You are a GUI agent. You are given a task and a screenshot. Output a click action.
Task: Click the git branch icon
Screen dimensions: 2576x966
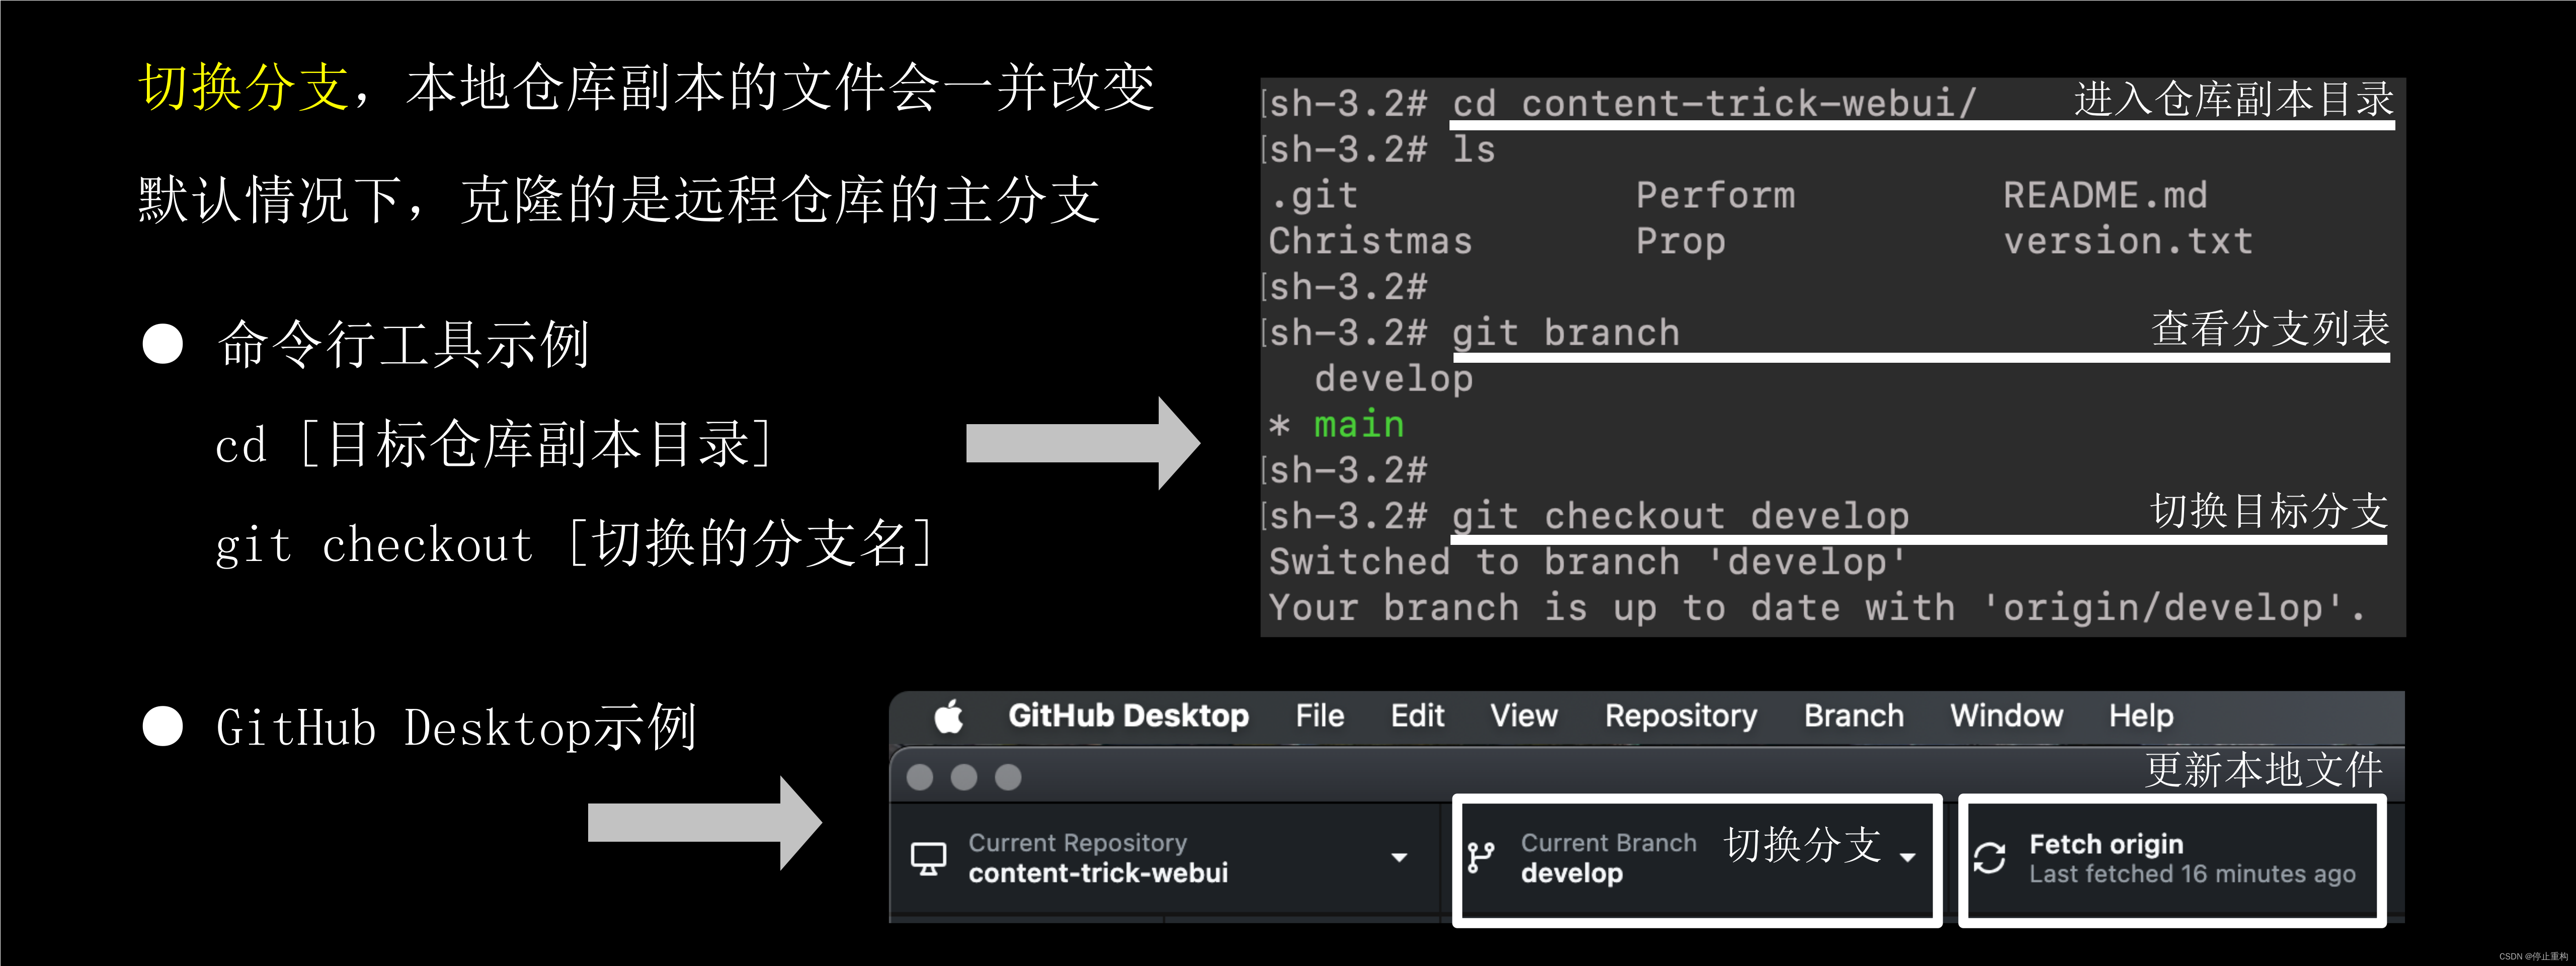(x=1481, y=858)
